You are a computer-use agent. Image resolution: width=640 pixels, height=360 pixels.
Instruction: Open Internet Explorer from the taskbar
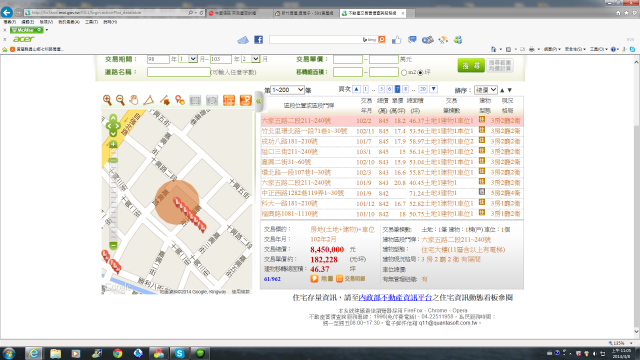pos(34,353)
